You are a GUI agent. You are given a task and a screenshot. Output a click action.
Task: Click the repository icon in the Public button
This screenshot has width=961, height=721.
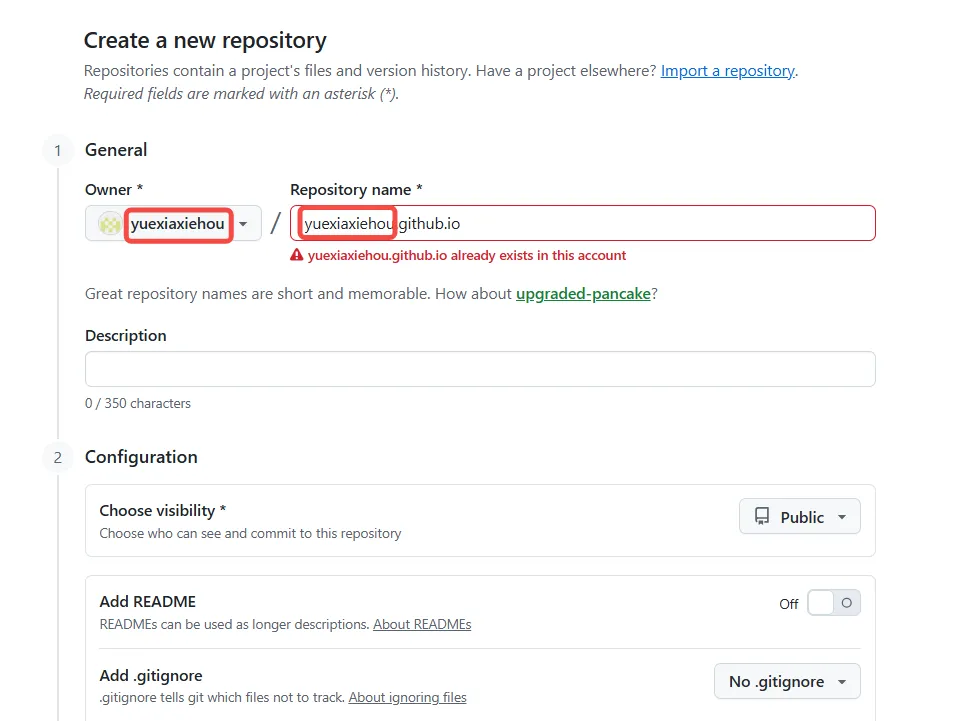(763, 517)
